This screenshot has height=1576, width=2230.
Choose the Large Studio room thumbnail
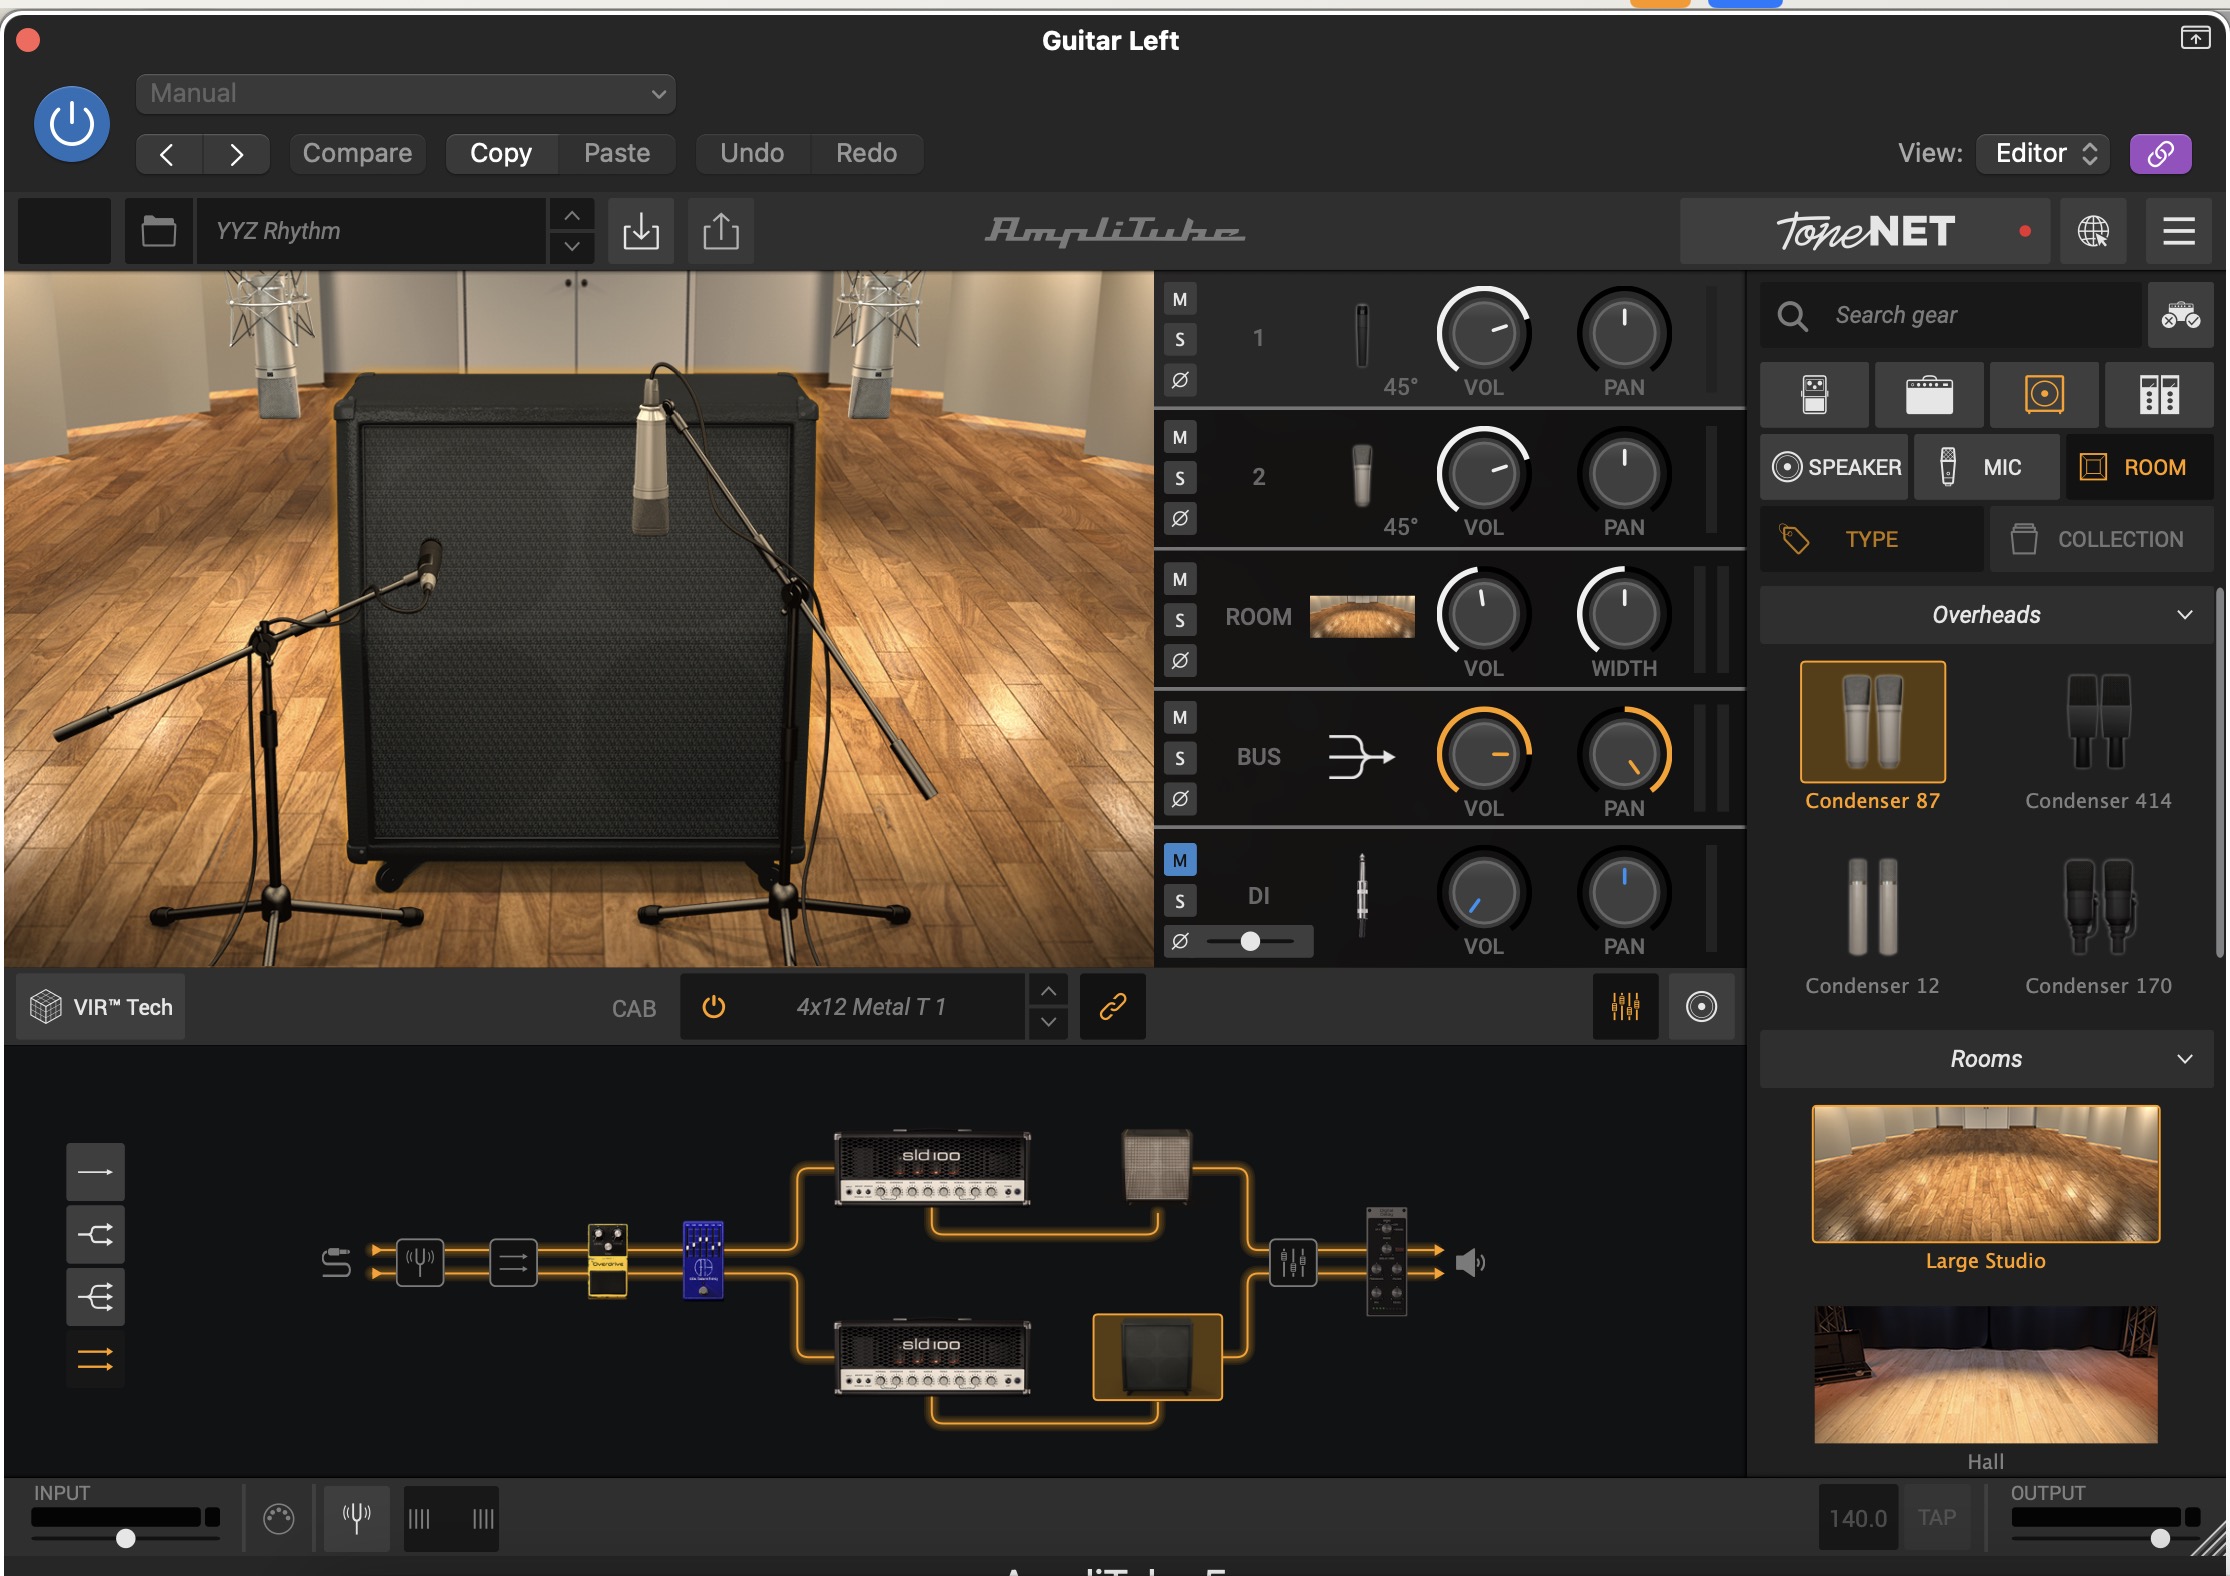(x=1986, y=1174)
